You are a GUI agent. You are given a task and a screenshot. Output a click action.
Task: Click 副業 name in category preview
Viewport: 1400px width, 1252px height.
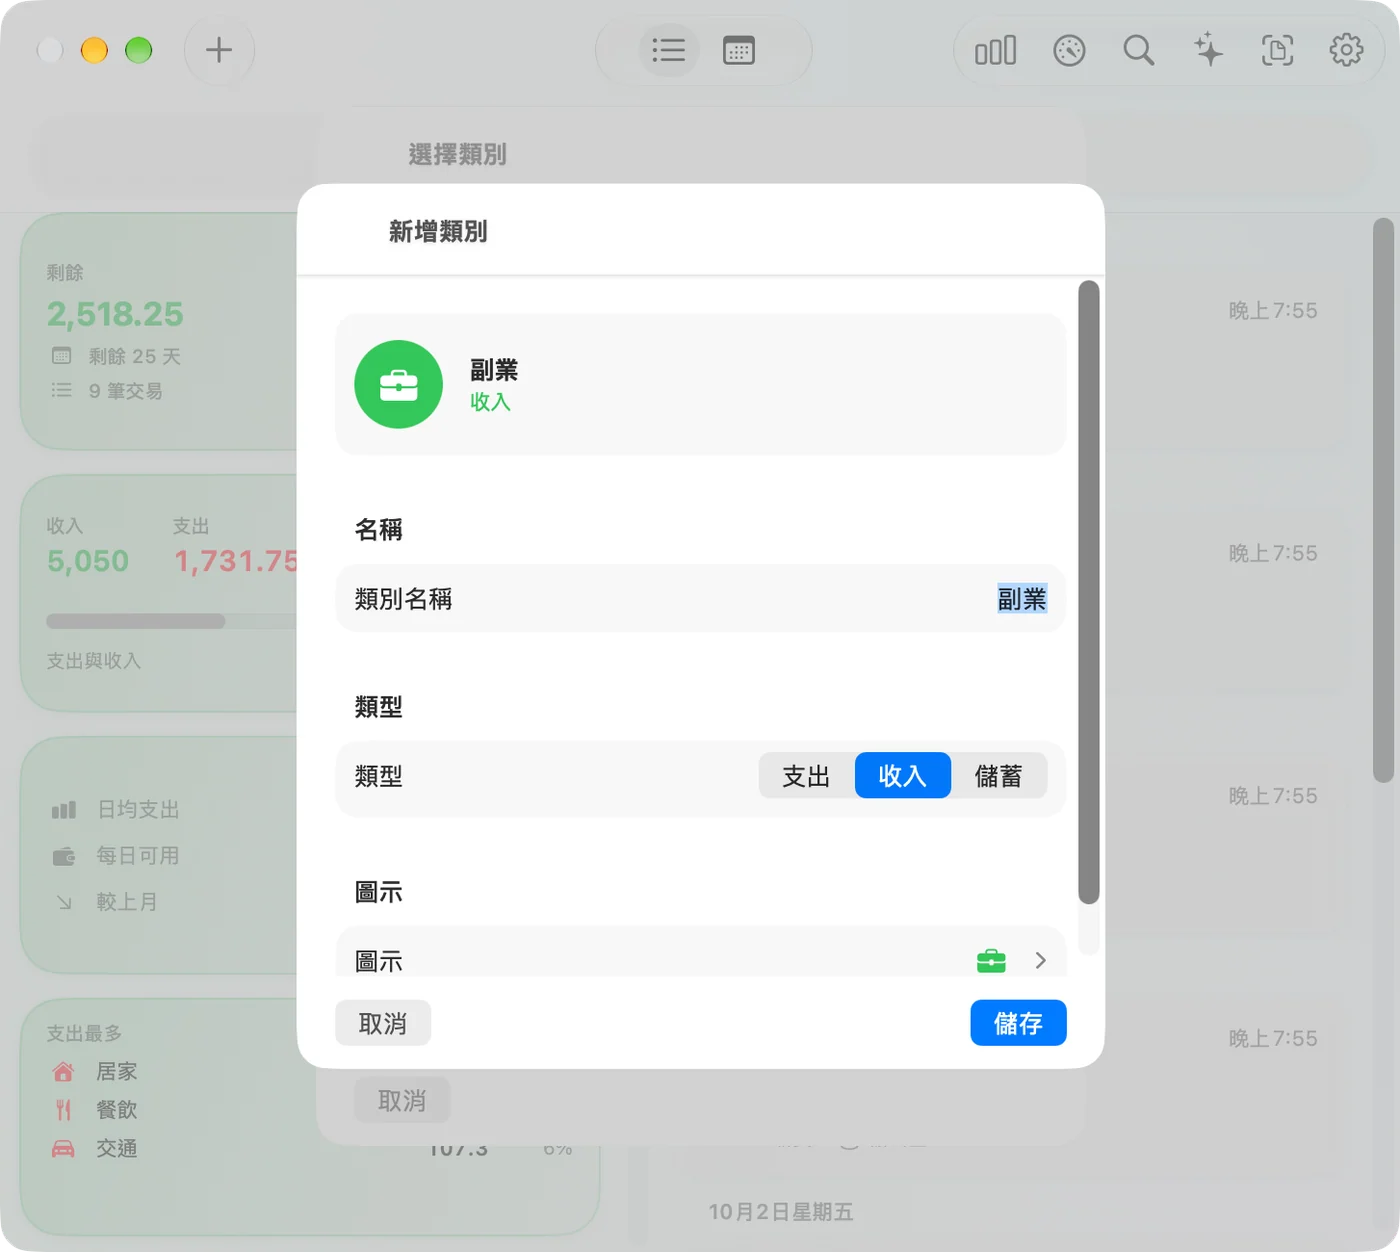[x=494, y=370]
